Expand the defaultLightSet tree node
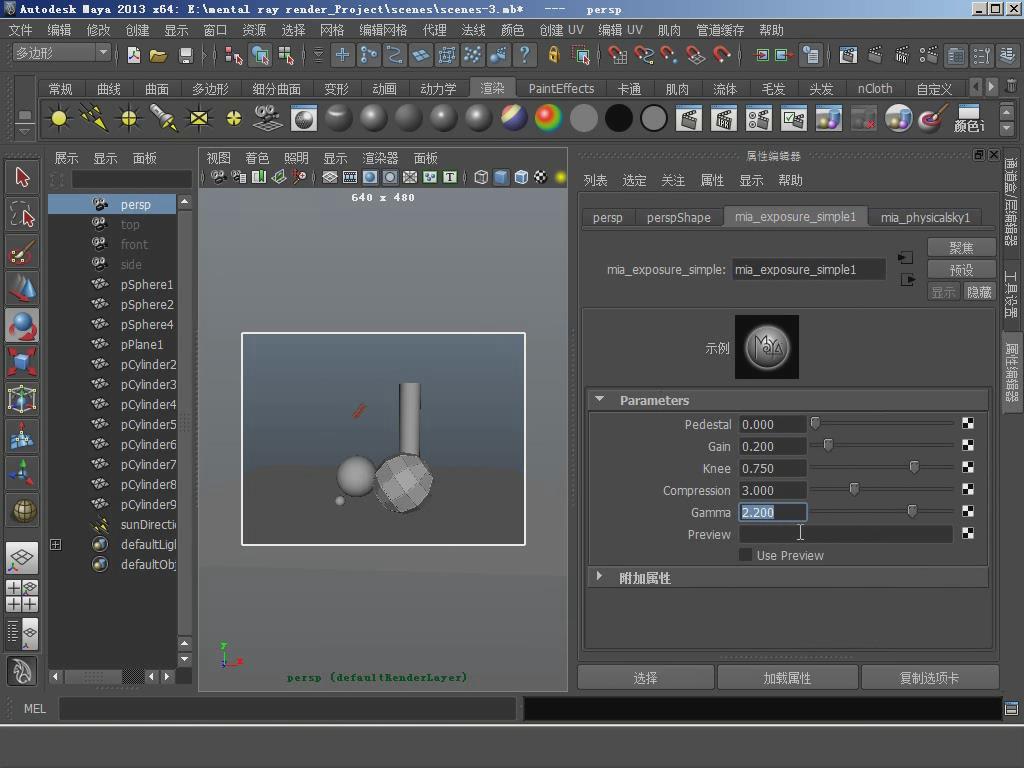 56,545
